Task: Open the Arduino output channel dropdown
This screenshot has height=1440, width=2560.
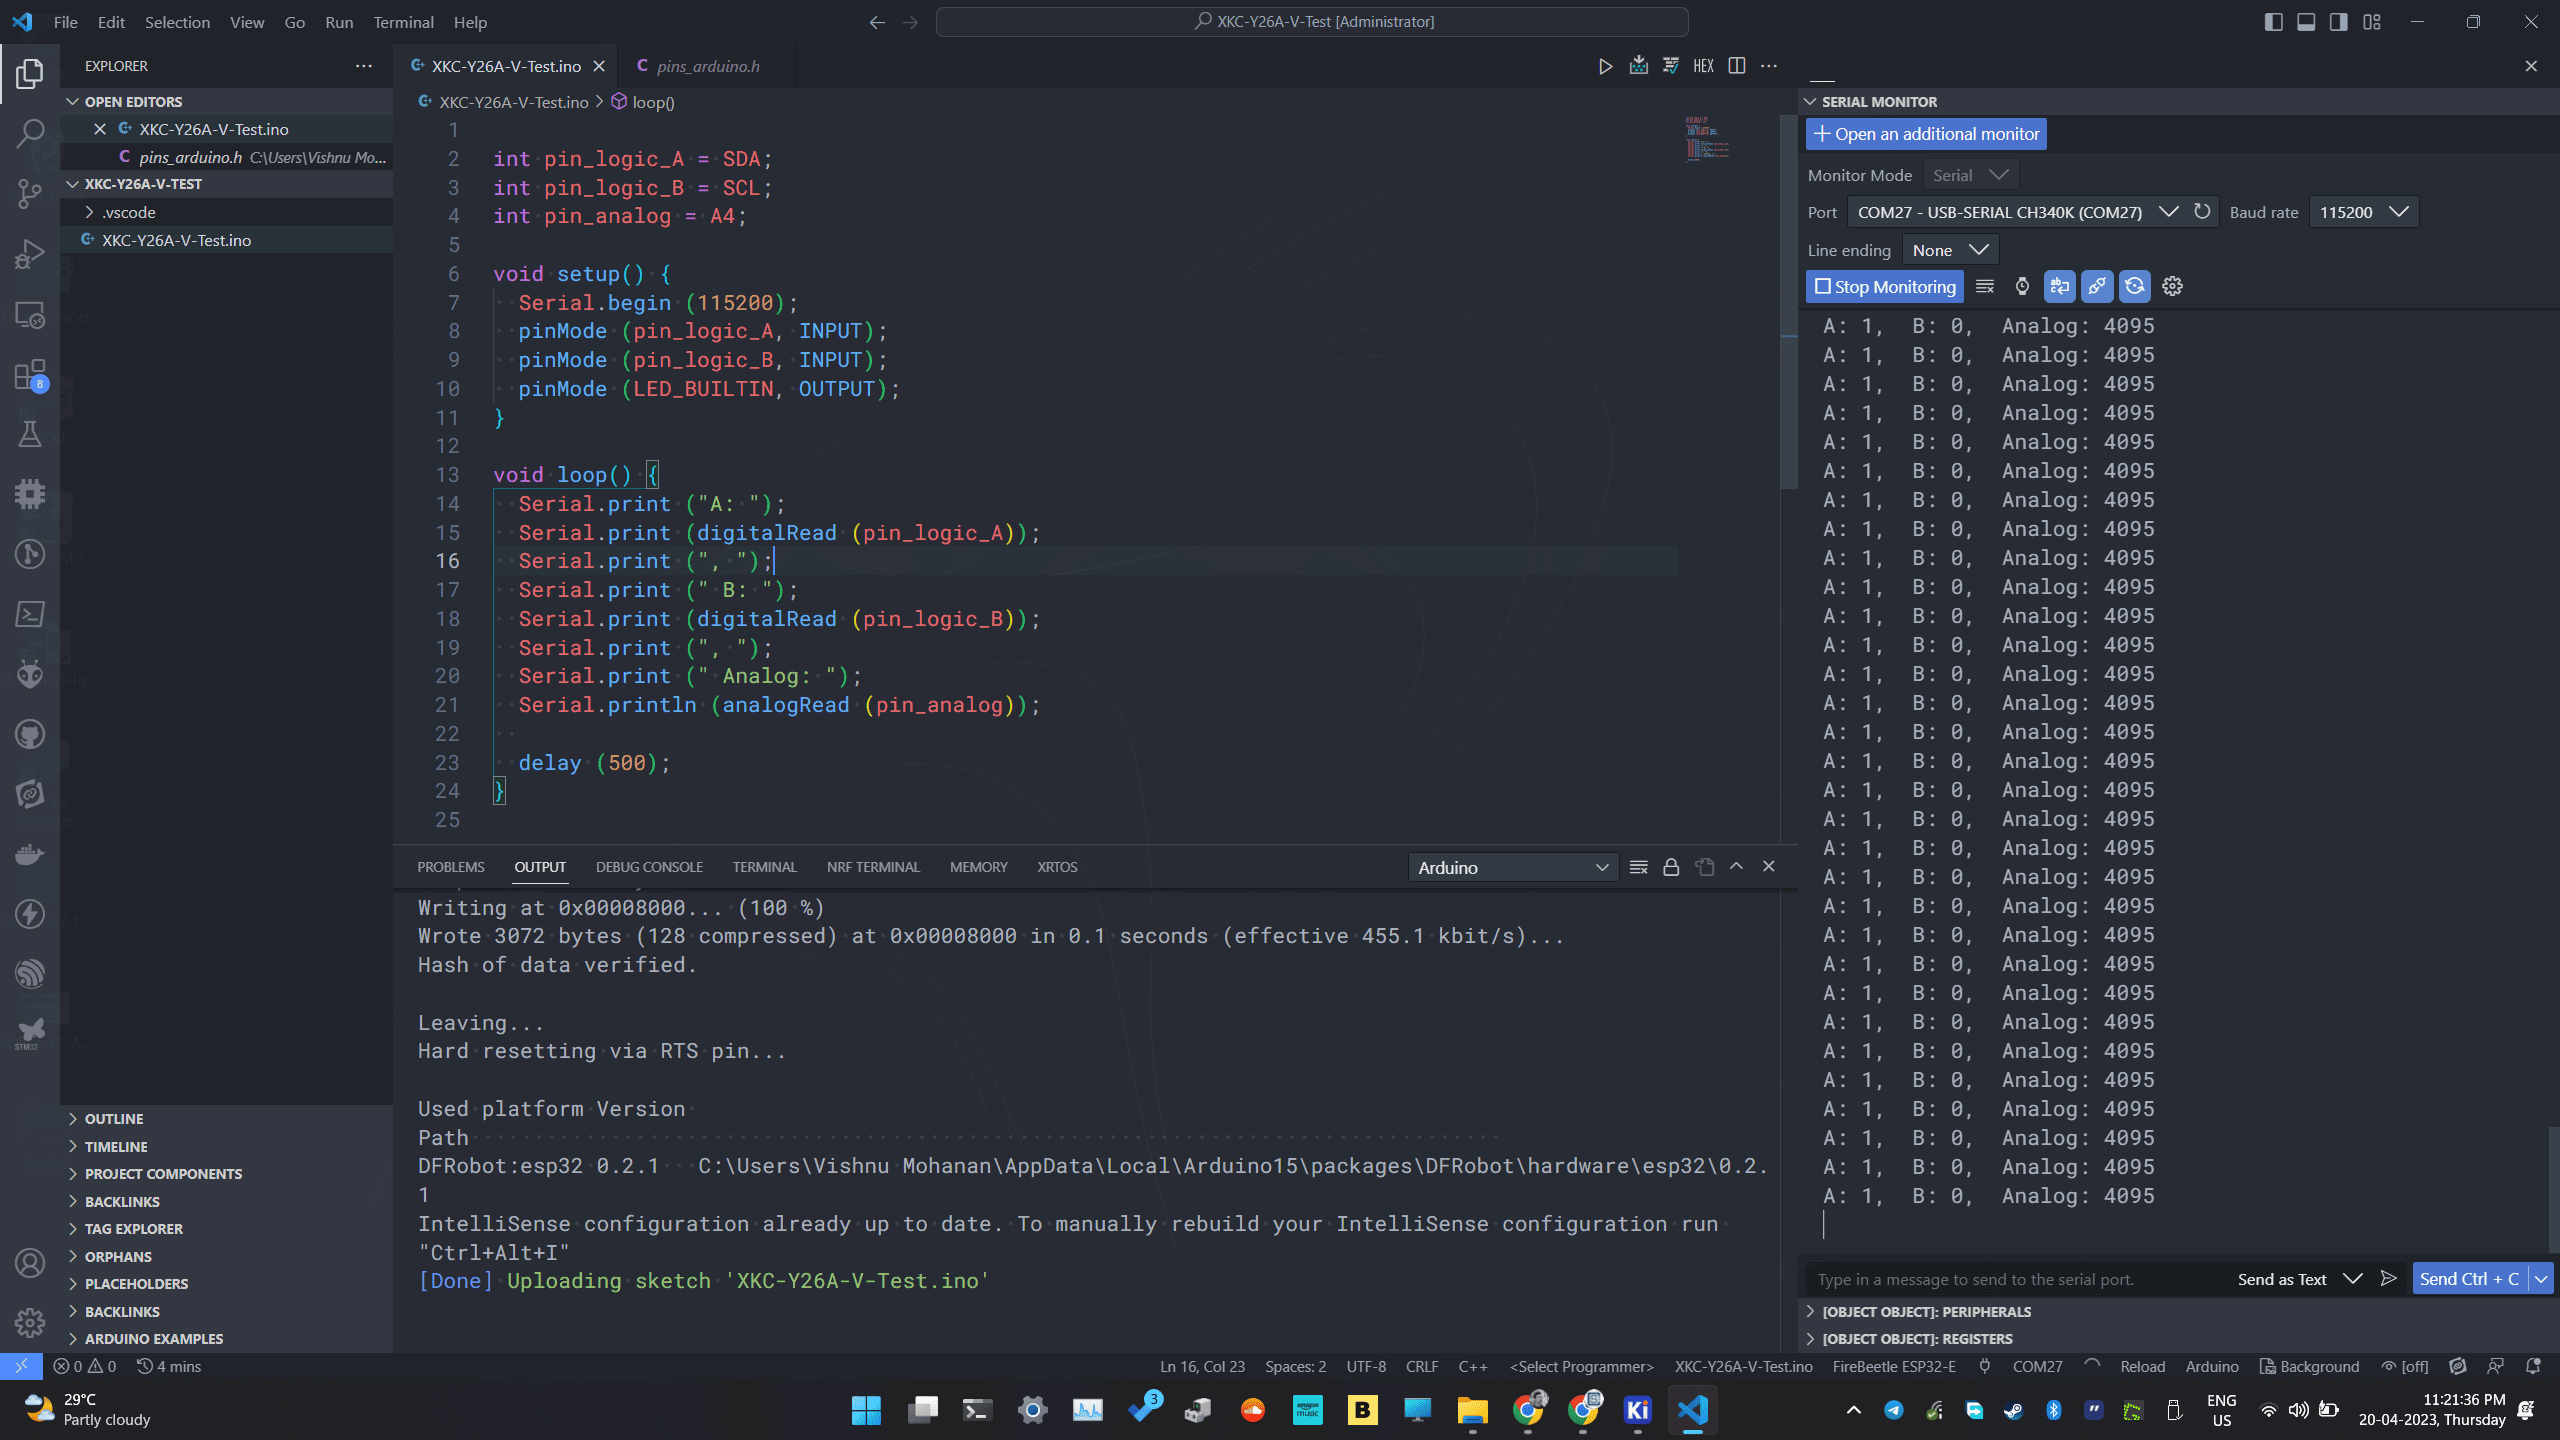Action: coord(1513,868)
